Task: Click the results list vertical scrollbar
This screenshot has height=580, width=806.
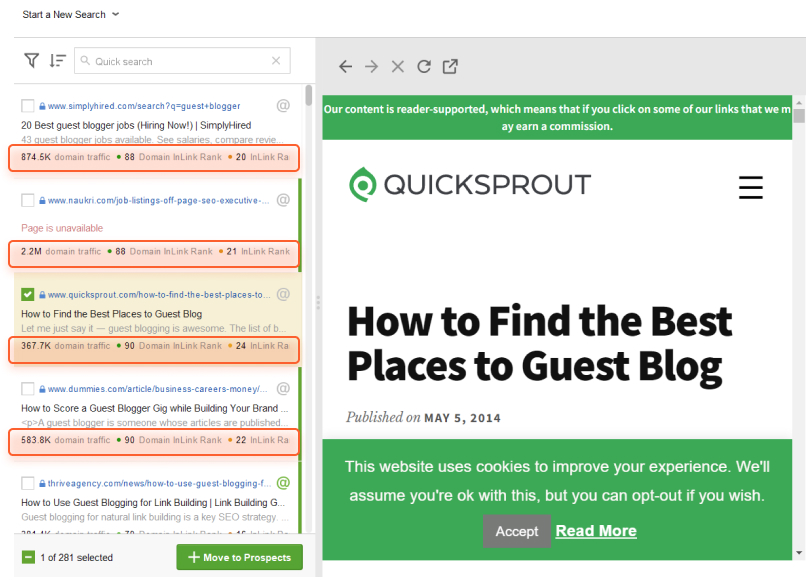Action: 308,95
